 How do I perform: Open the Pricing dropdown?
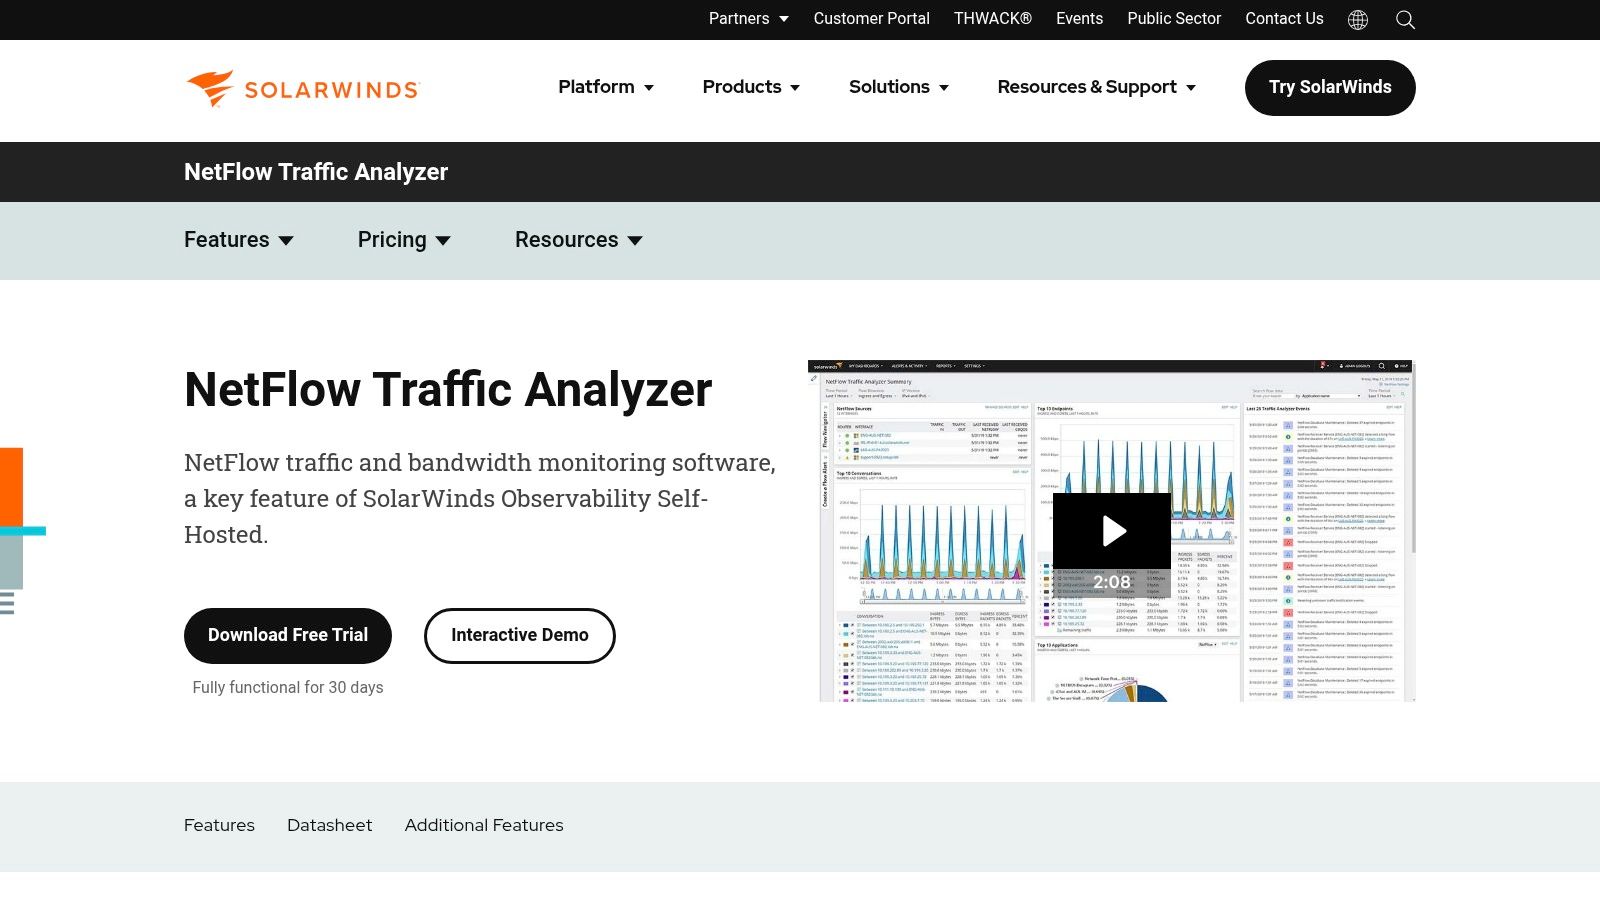404,240
